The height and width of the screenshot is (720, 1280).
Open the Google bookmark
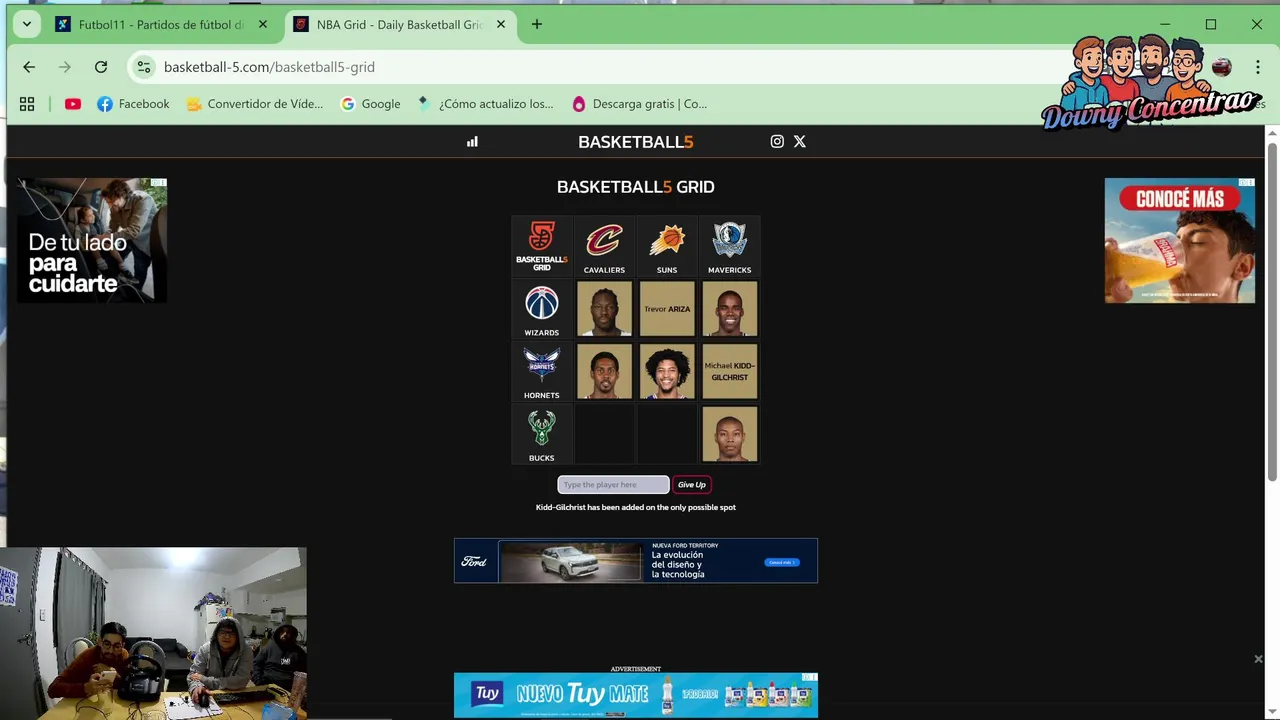point(370,104)
